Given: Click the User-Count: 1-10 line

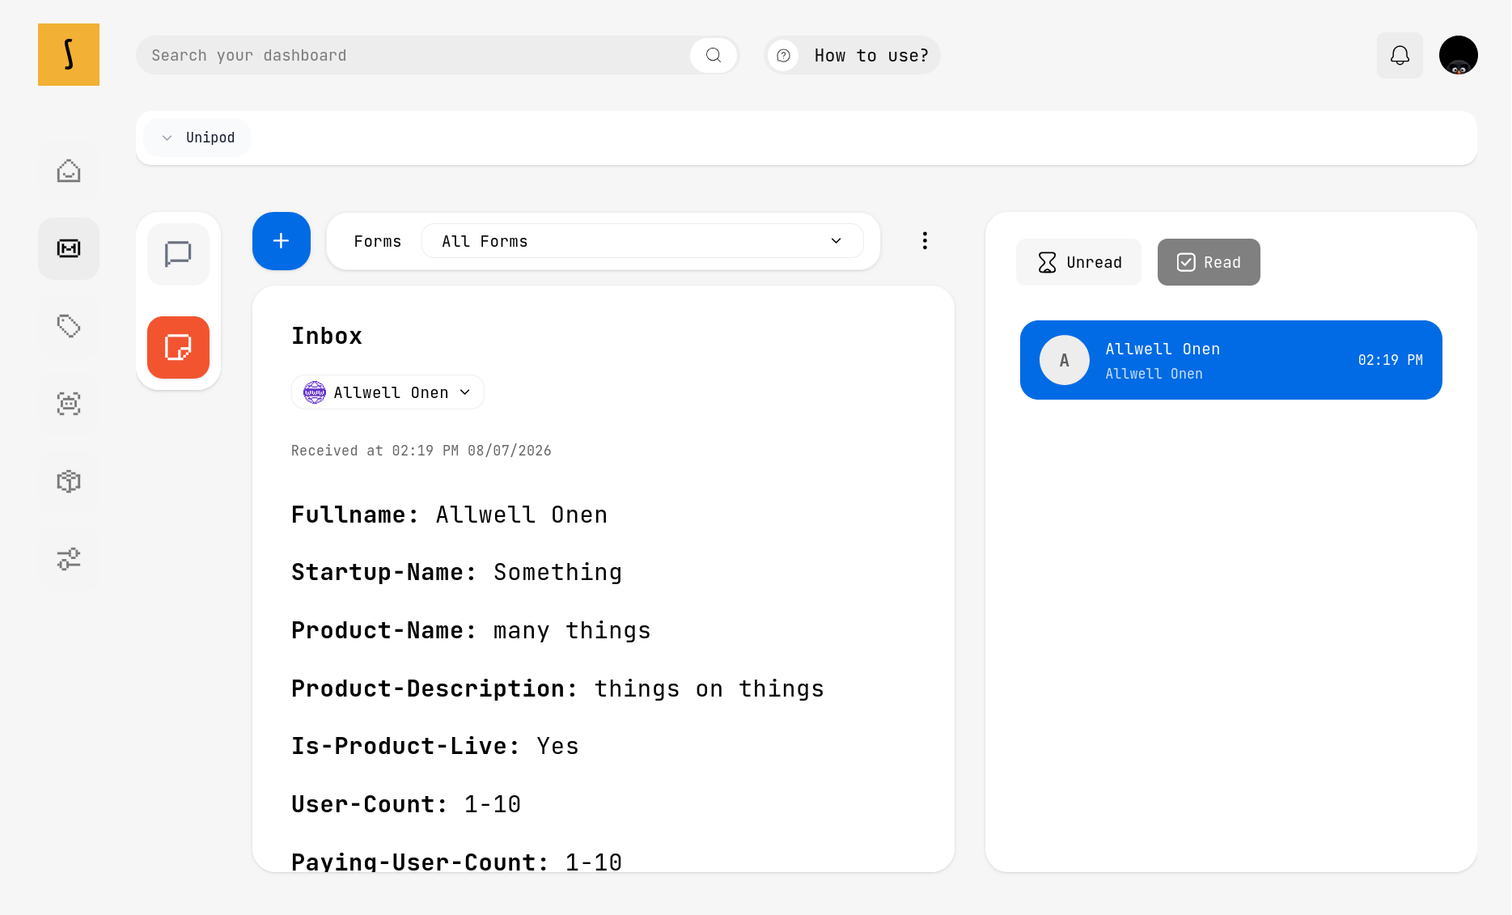Looking at the screenshot, I should [406, 804].
